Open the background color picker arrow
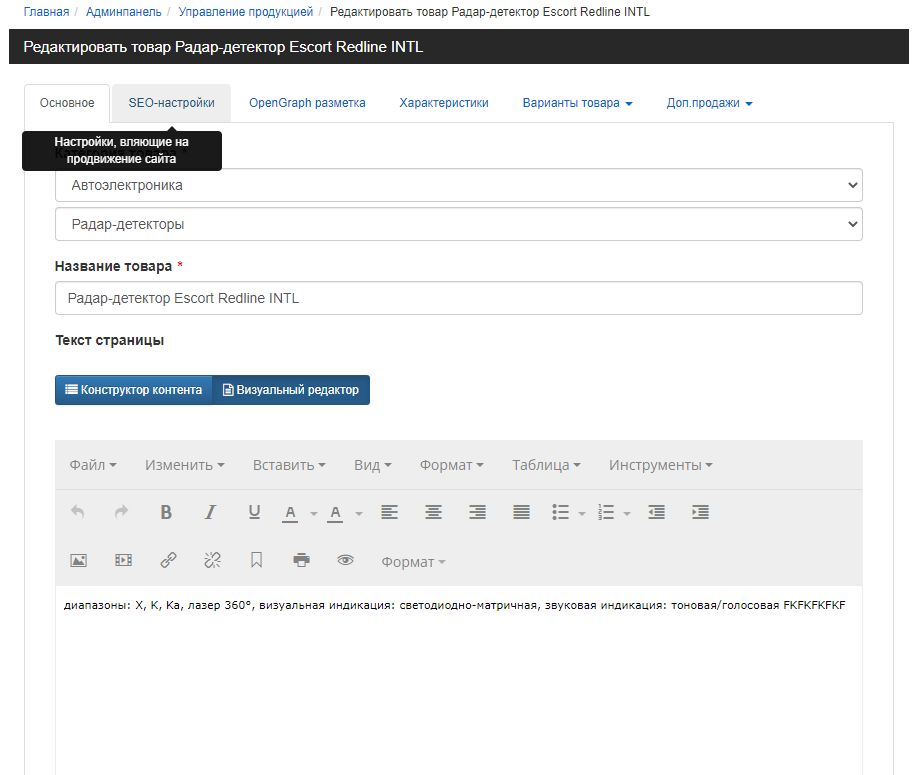The image size is (920, 775). pos(359,514)
